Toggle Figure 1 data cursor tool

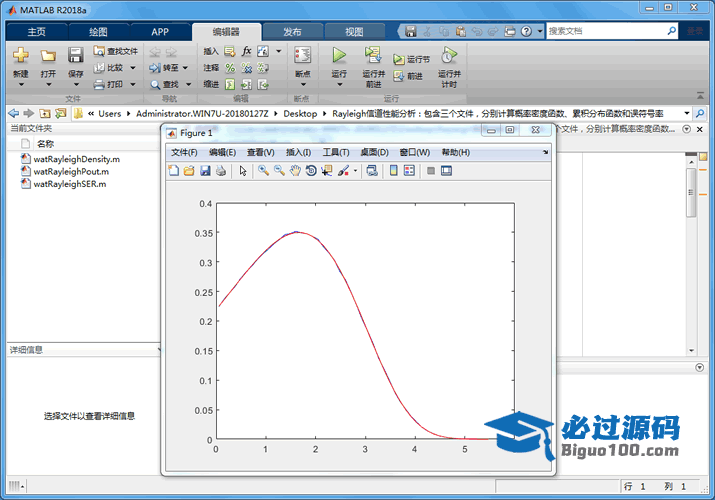326,171
